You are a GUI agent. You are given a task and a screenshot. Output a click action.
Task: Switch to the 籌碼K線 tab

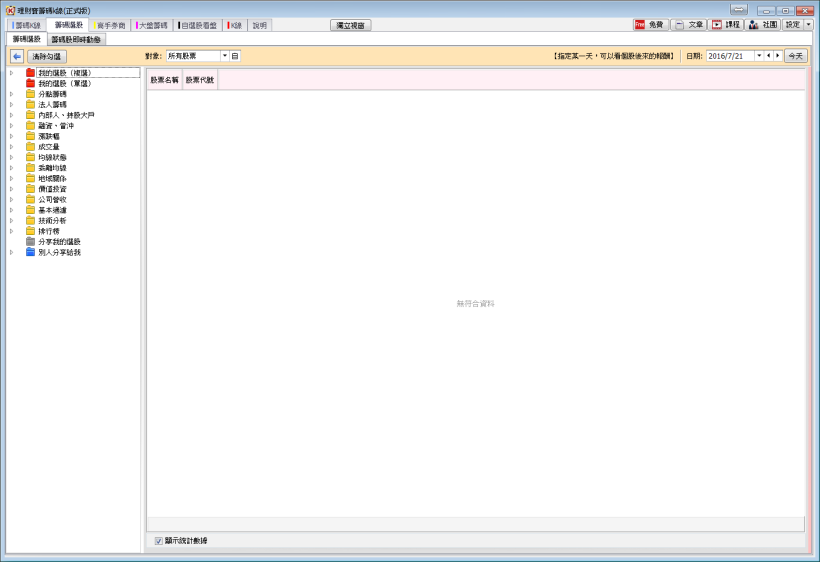(x=27, y=25)
